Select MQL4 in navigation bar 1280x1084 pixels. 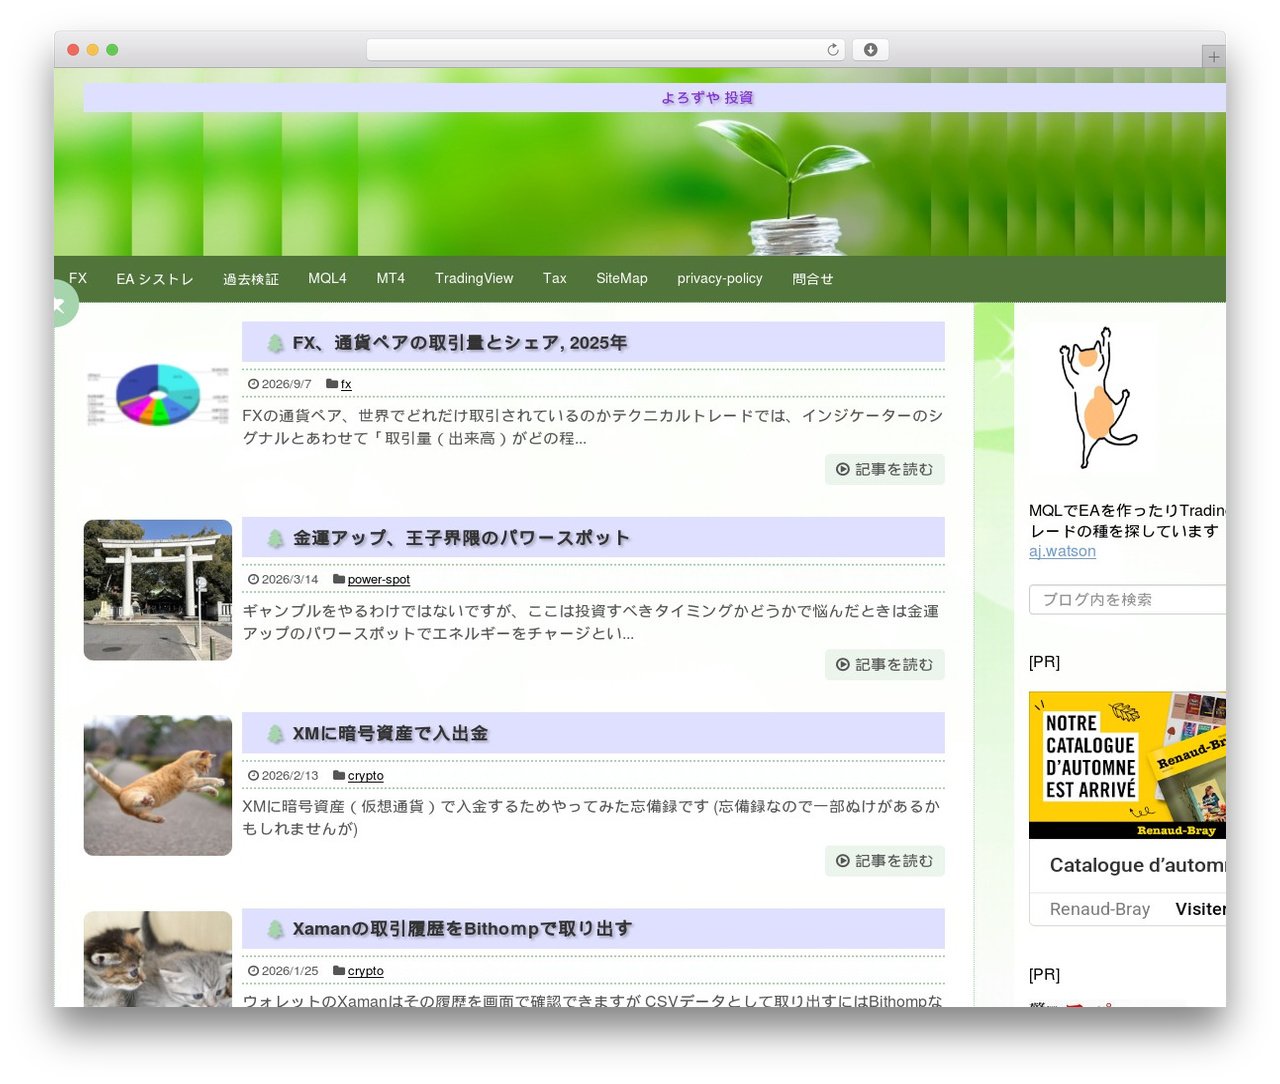tap(327, 278)
